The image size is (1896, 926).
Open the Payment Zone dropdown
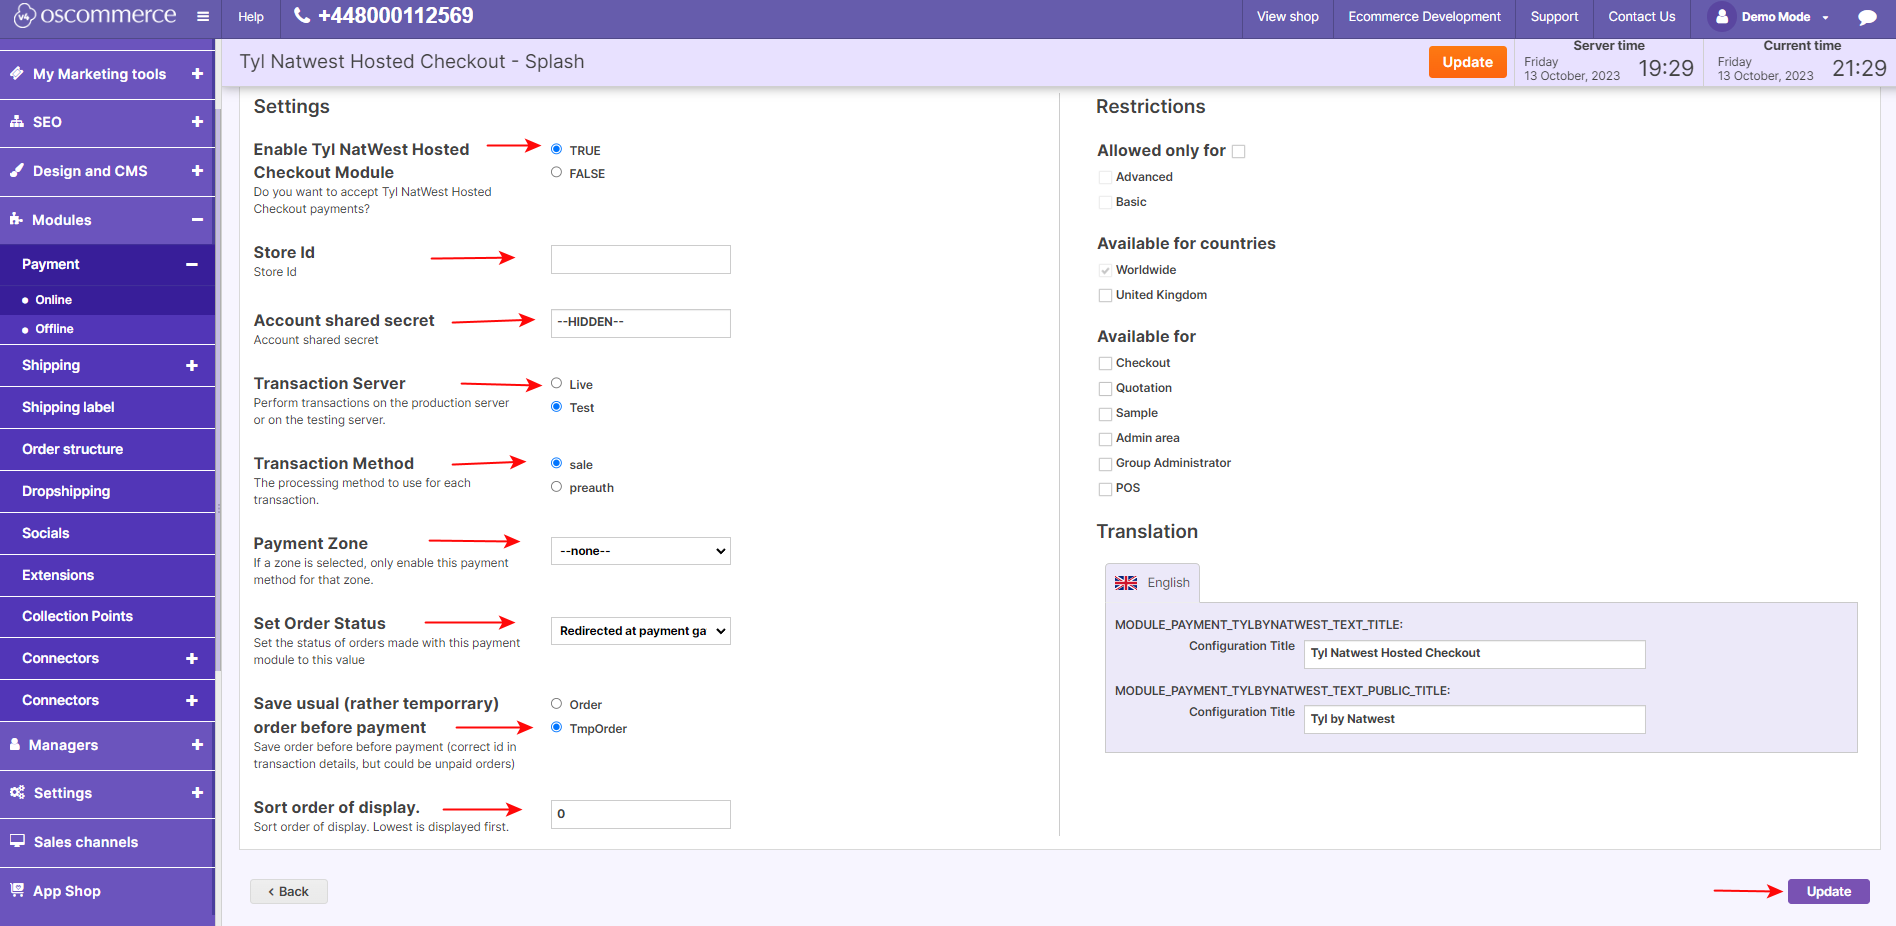640,550
